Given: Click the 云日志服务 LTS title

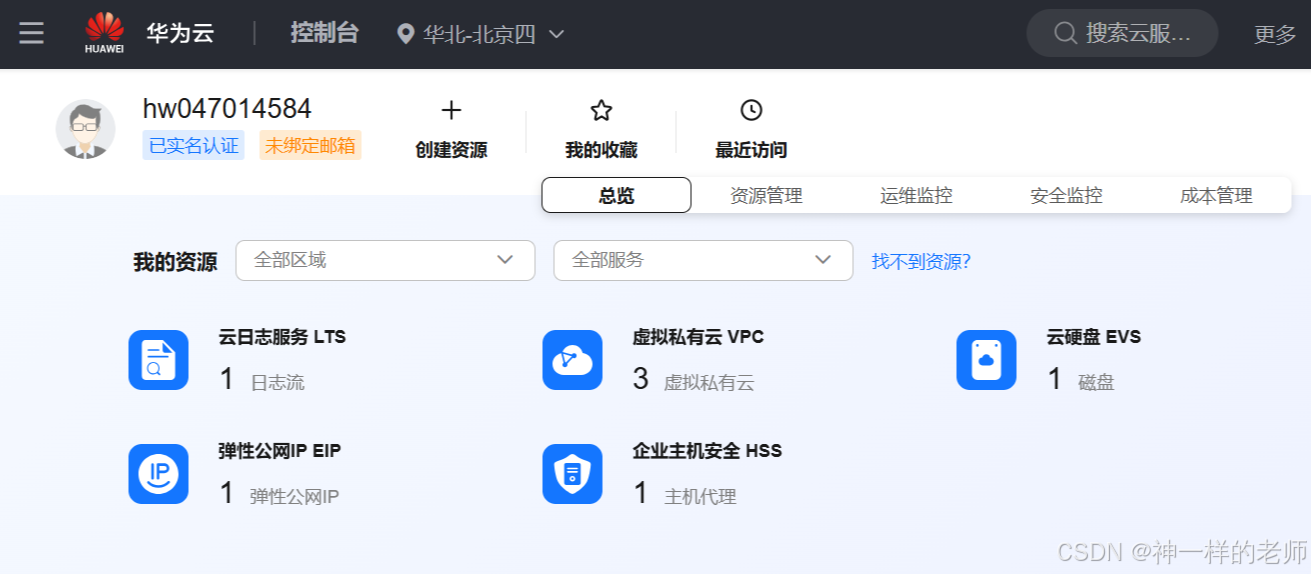Looking at the screenshot, I should 282,337.
